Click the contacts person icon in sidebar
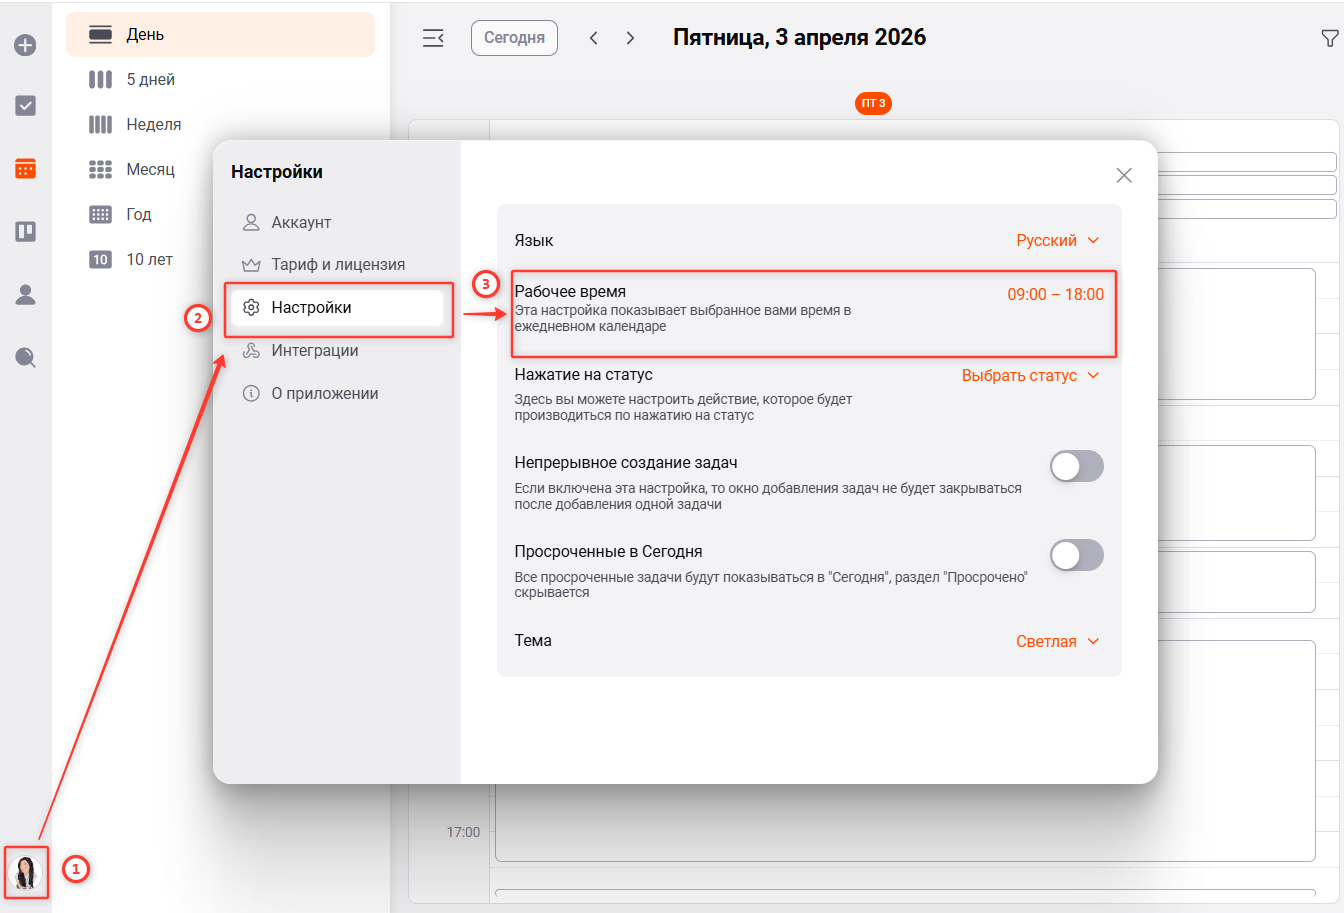1344x913 pixels. point(25,294)
